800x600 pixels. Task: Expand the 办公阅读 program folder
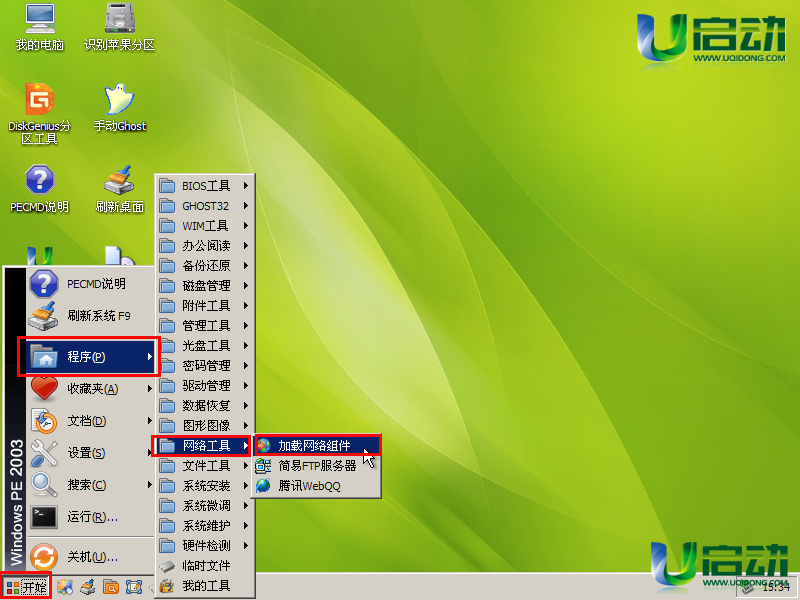[205, 246]
